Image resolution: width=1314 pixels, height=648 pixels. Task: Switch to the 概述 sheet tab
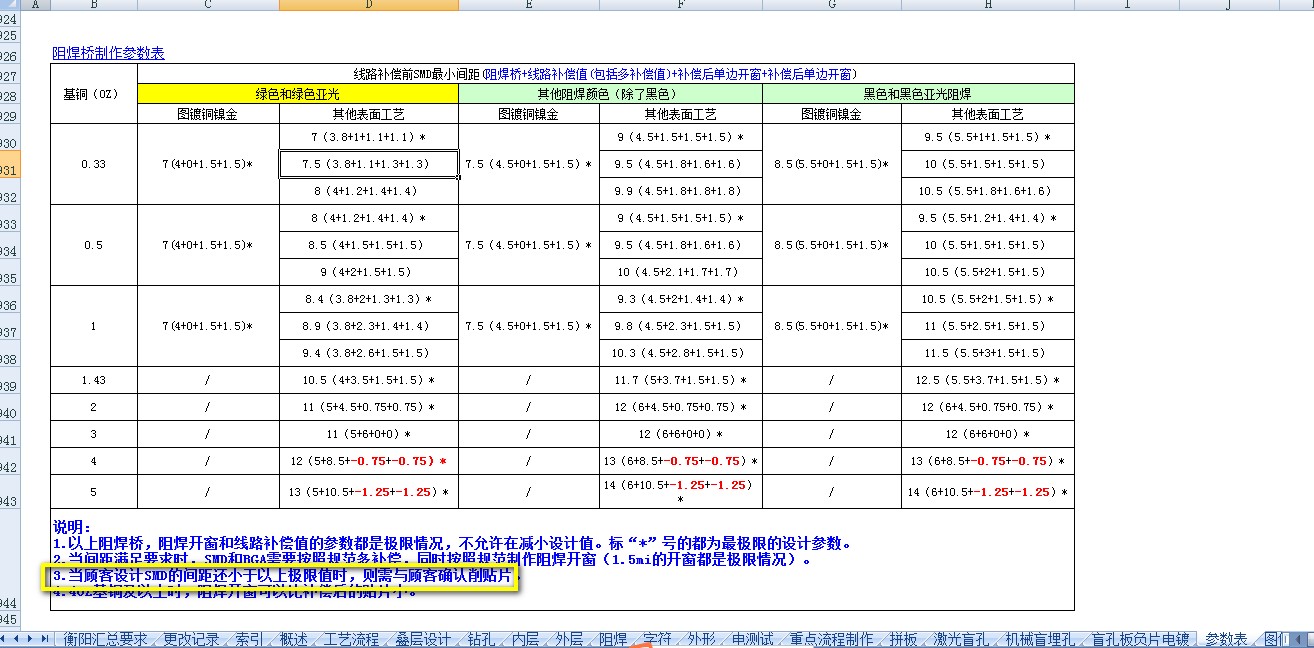(x=294, y=639)
